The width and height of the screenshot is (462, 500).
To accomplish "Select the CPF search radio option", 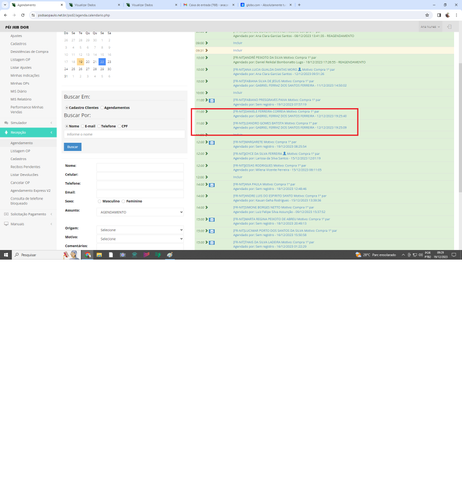I will (x=119, y=126).
